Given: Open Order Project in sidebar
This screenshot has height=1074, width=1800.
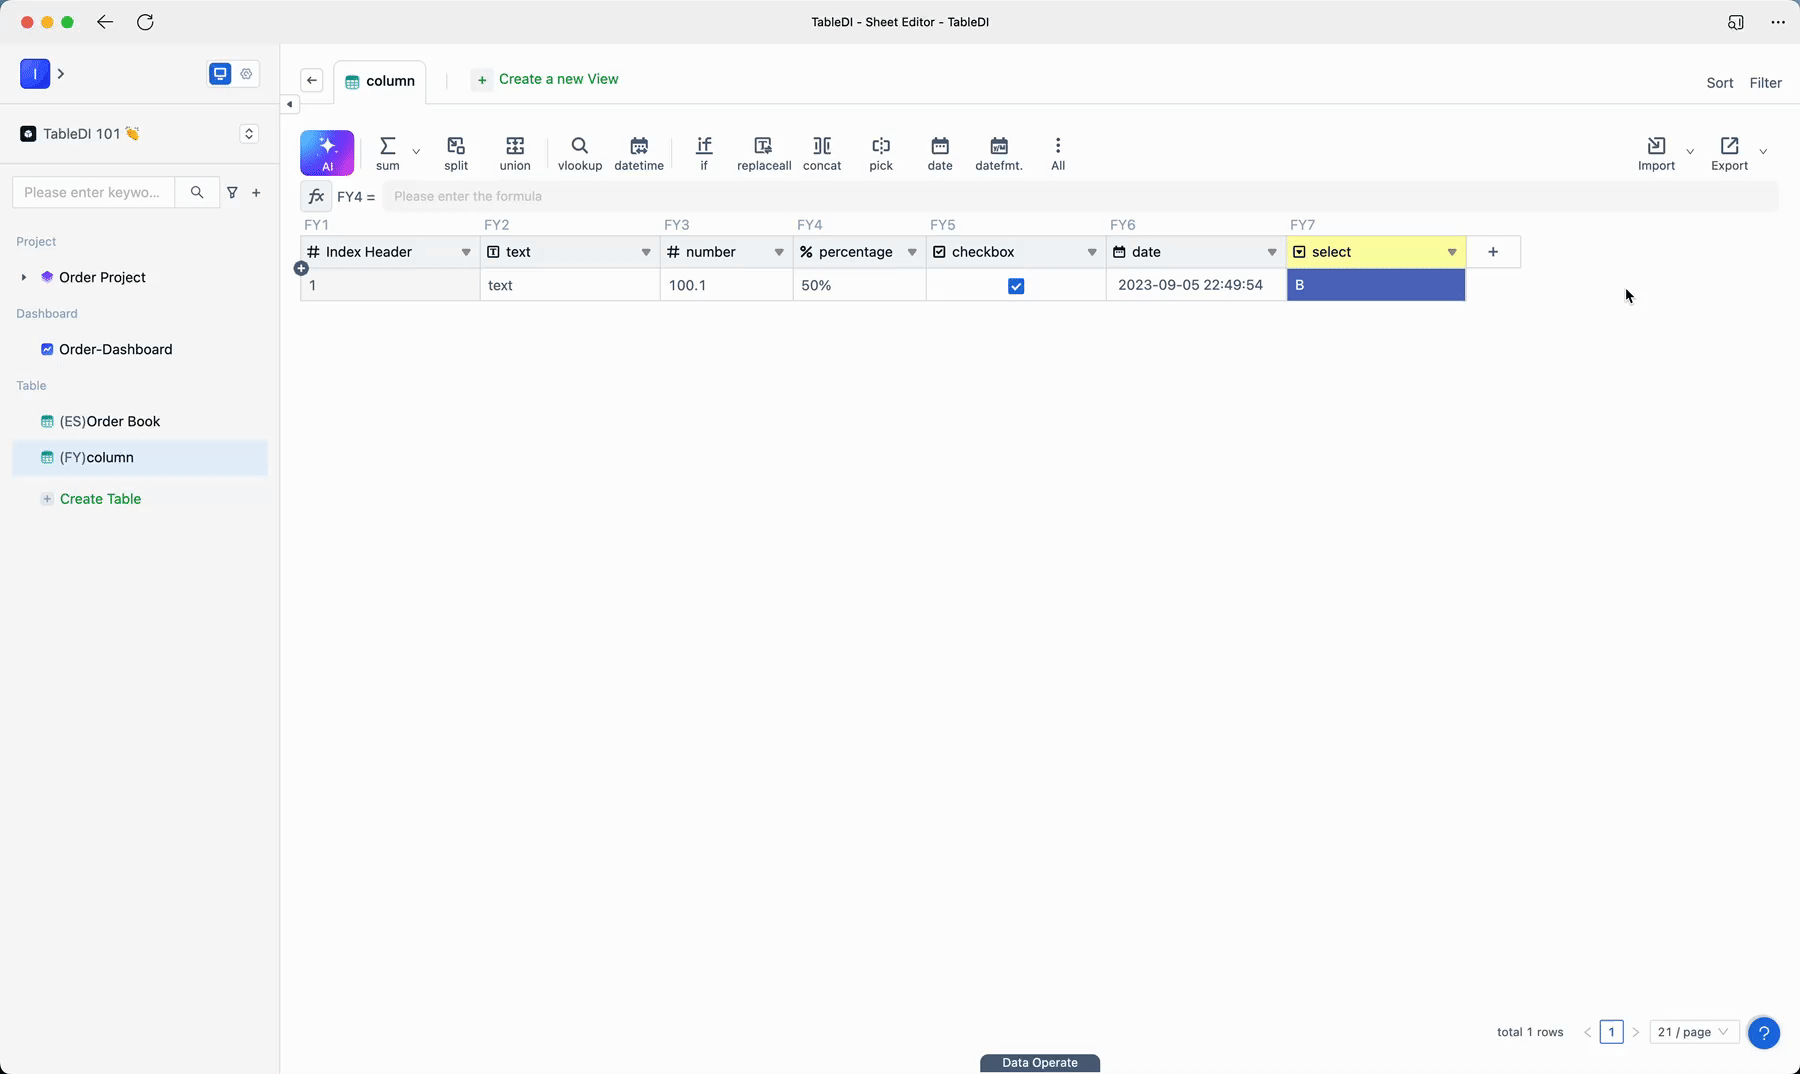Looking at the screenshot, I should 102,277.
